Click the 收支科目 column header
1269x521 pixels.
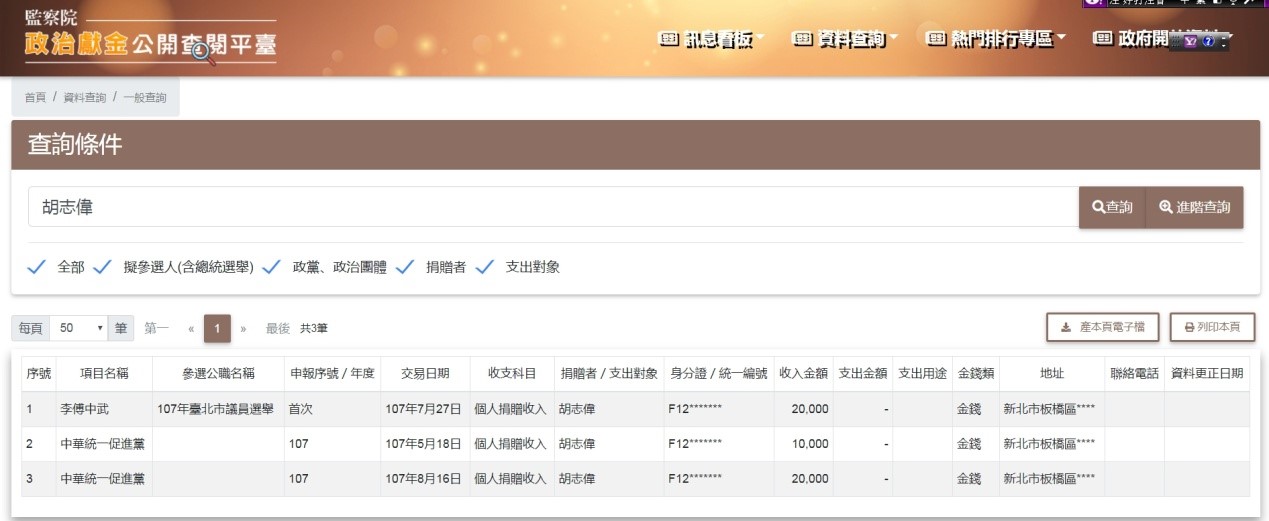512,373
